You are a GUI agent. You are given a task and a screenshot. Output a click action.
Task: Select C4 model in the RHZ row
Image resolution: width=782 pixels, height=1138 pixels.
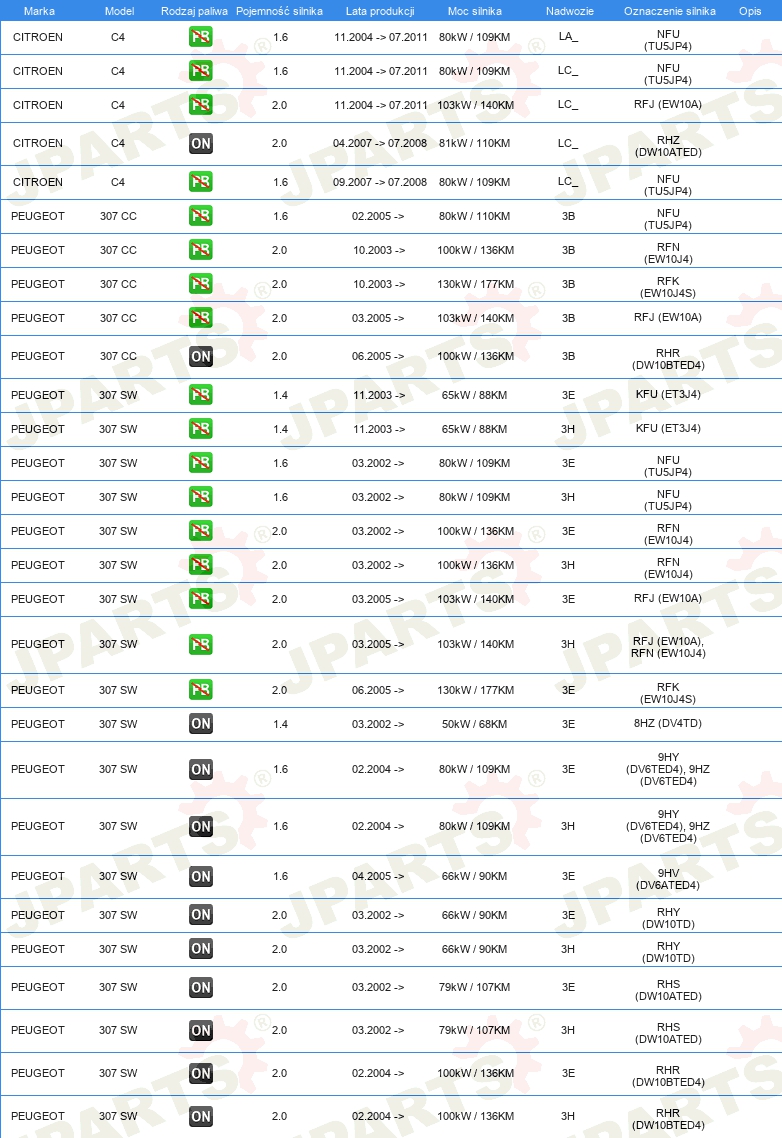(x=118, y=144)
